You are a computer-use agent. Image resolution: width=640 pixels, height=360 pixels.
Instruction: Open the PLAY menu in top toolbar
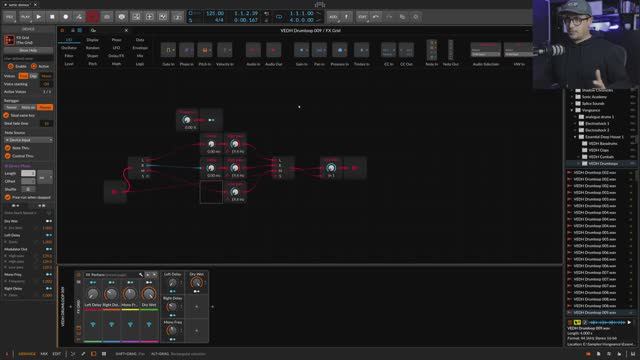coord(25,17)
